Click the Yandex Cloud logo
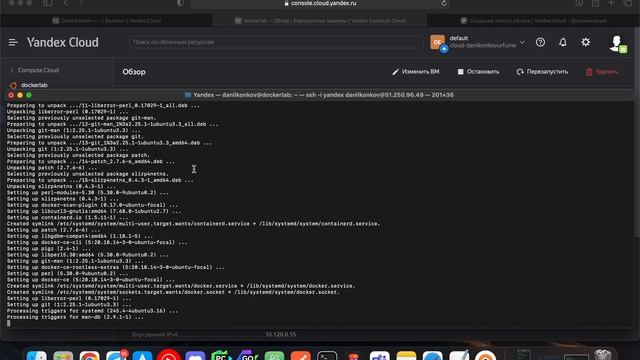This screenshot has width=640, height=360. [x=62, y=42]
